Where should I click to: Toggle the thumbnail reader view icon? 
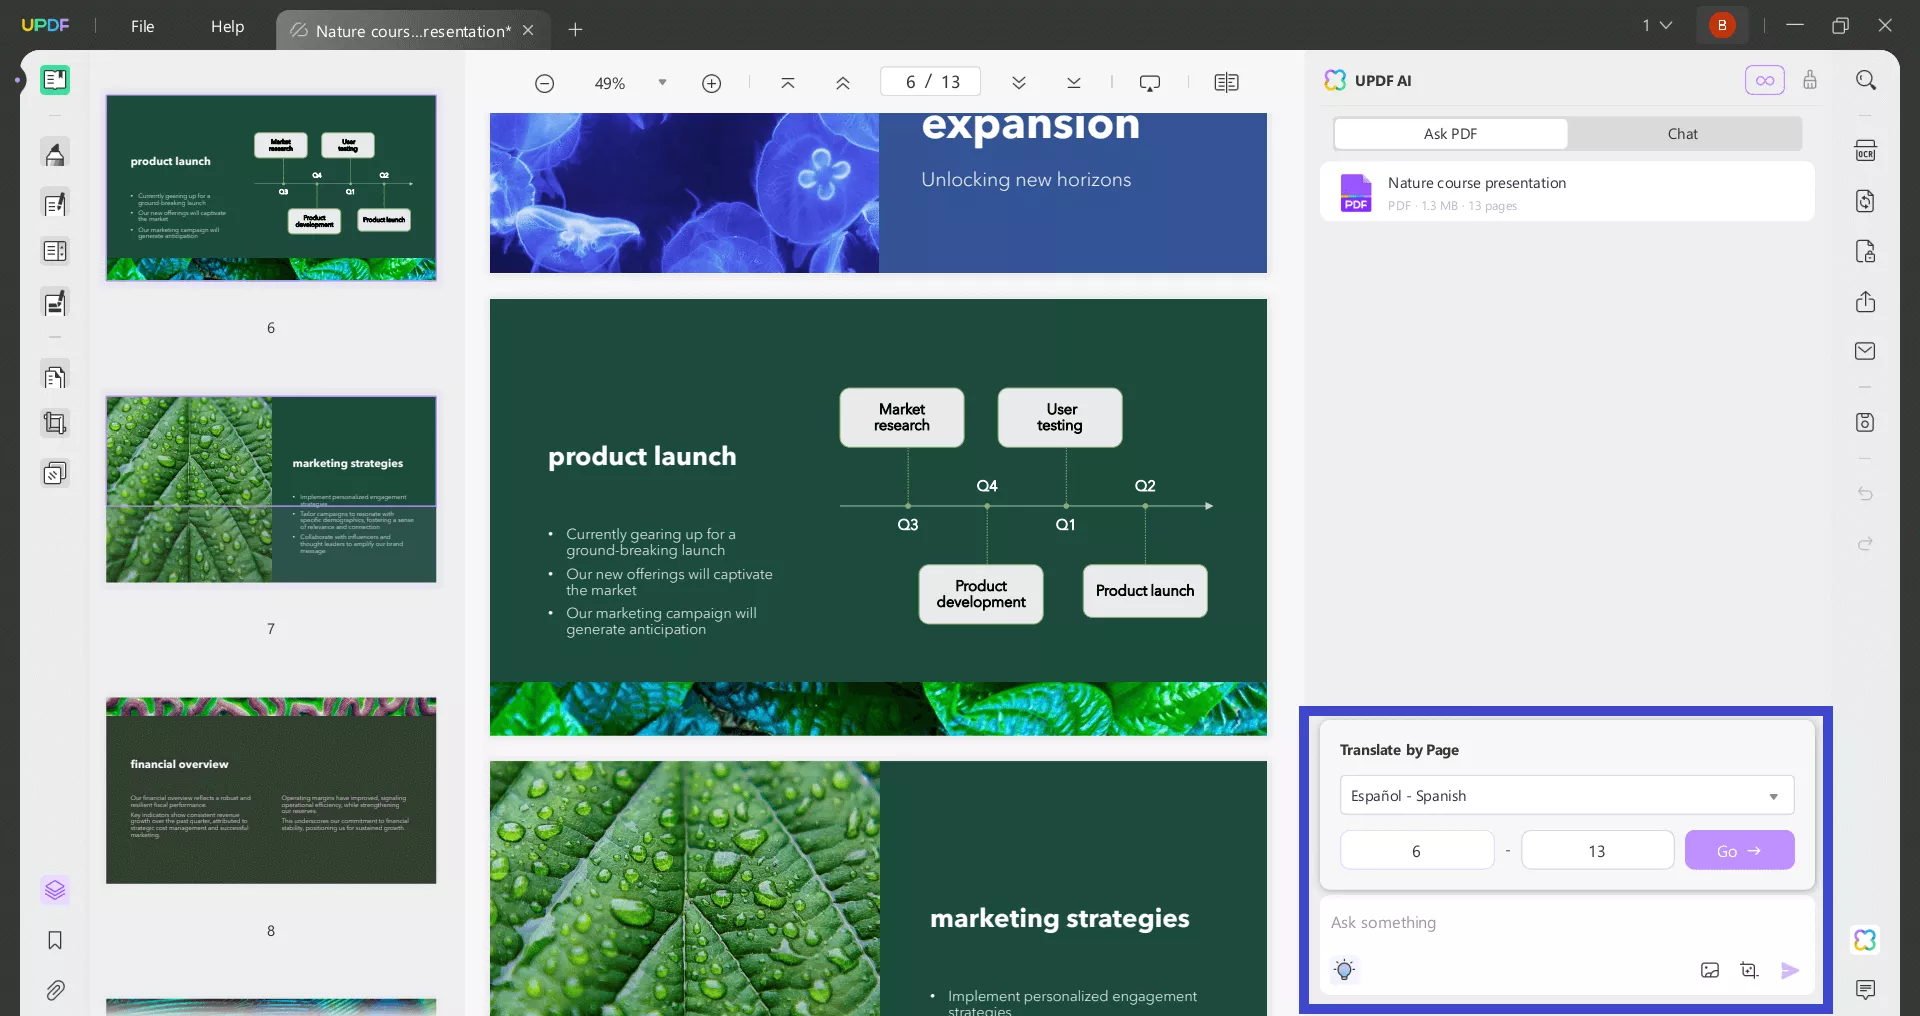click(55, 80)
